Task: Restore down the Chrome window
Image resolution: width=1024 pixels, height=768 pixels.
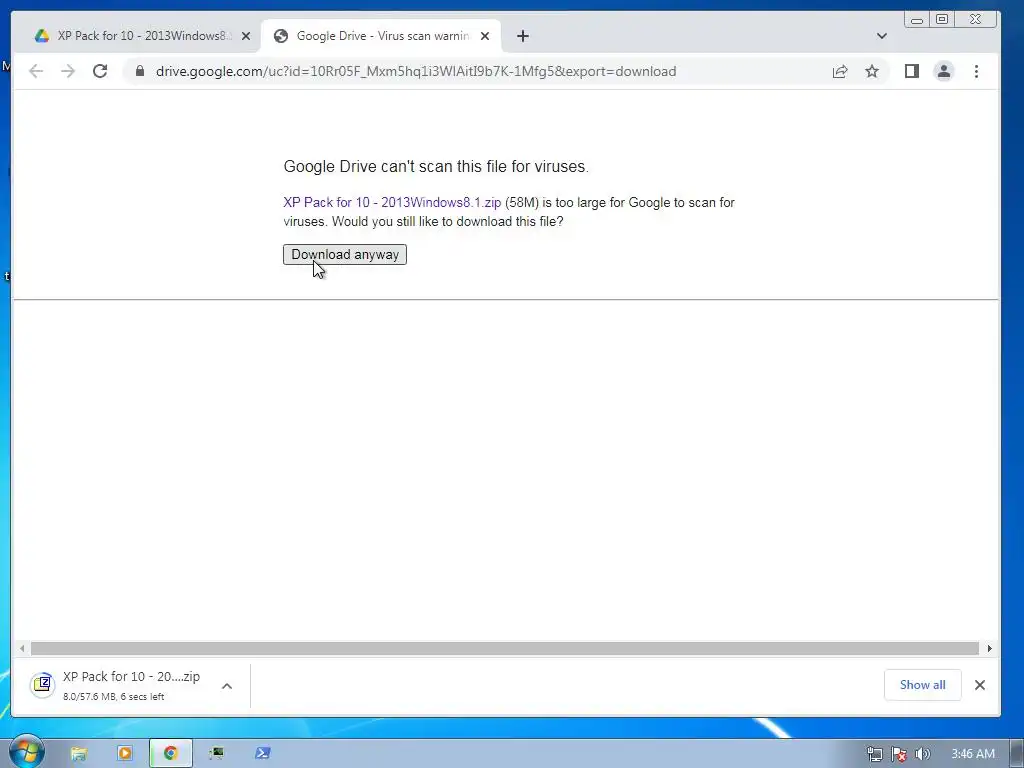Action: pyautogui.click(x=942, y=20)
